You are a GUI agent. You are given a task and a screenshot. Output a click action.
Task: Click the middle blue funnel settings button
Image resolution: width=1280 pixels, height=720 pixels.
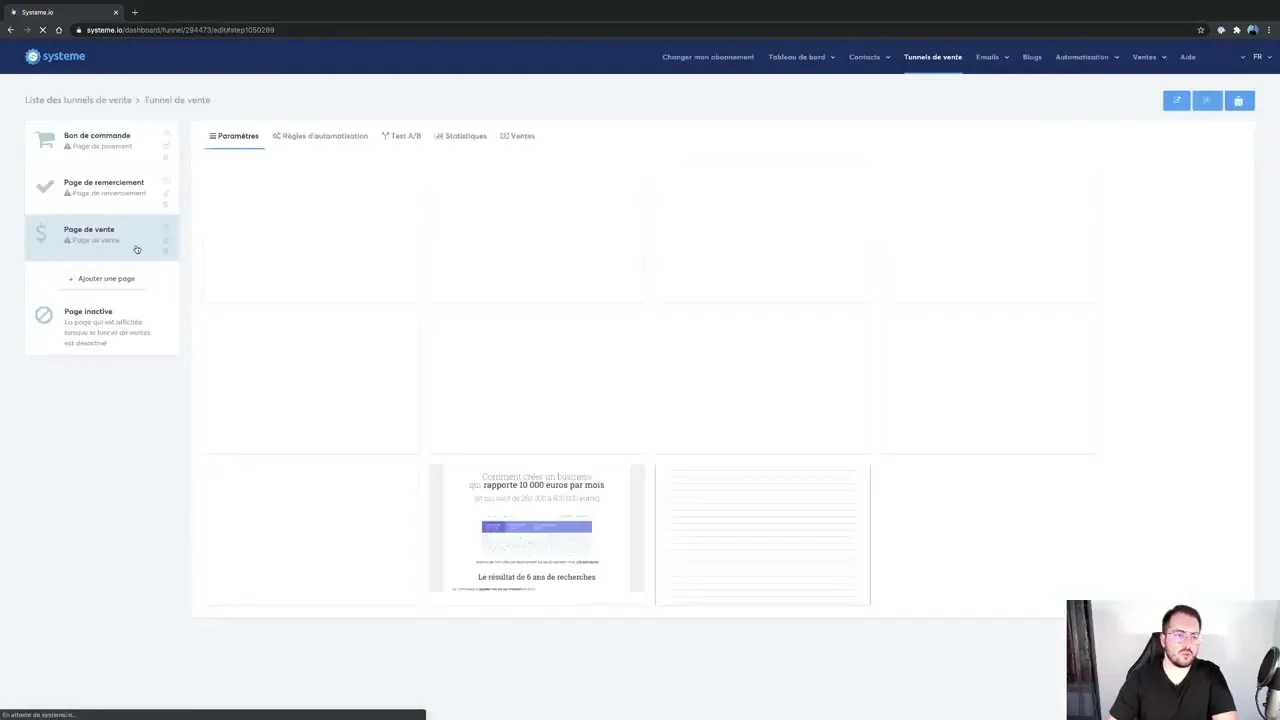click(1207, 101)
